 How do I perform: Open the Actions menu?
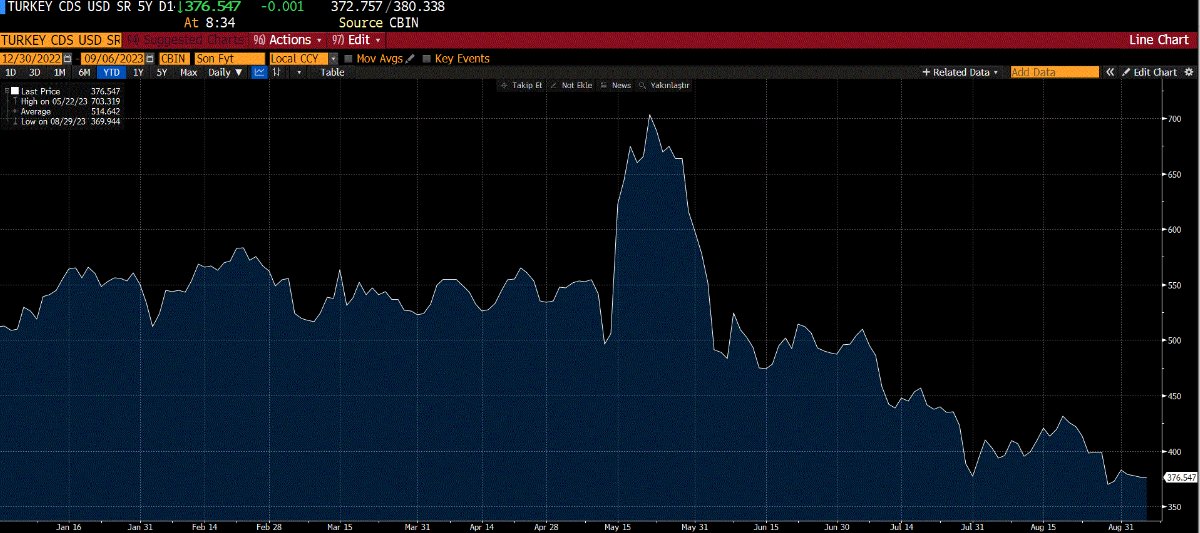point(294,40)
